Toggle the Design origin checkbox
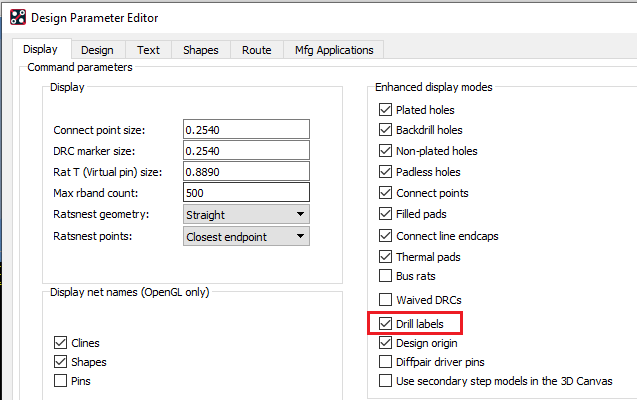637x400 pixels. (385, 343)
